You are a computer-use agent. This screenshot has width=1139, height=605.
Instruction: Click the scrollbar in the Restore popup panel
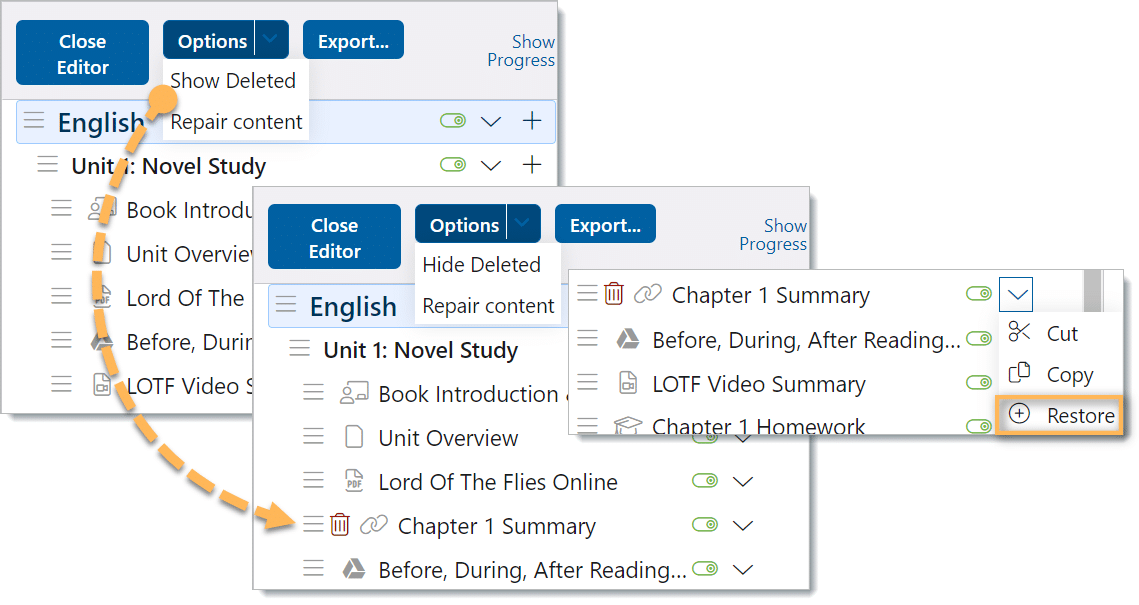click(x=1091, y=290)
